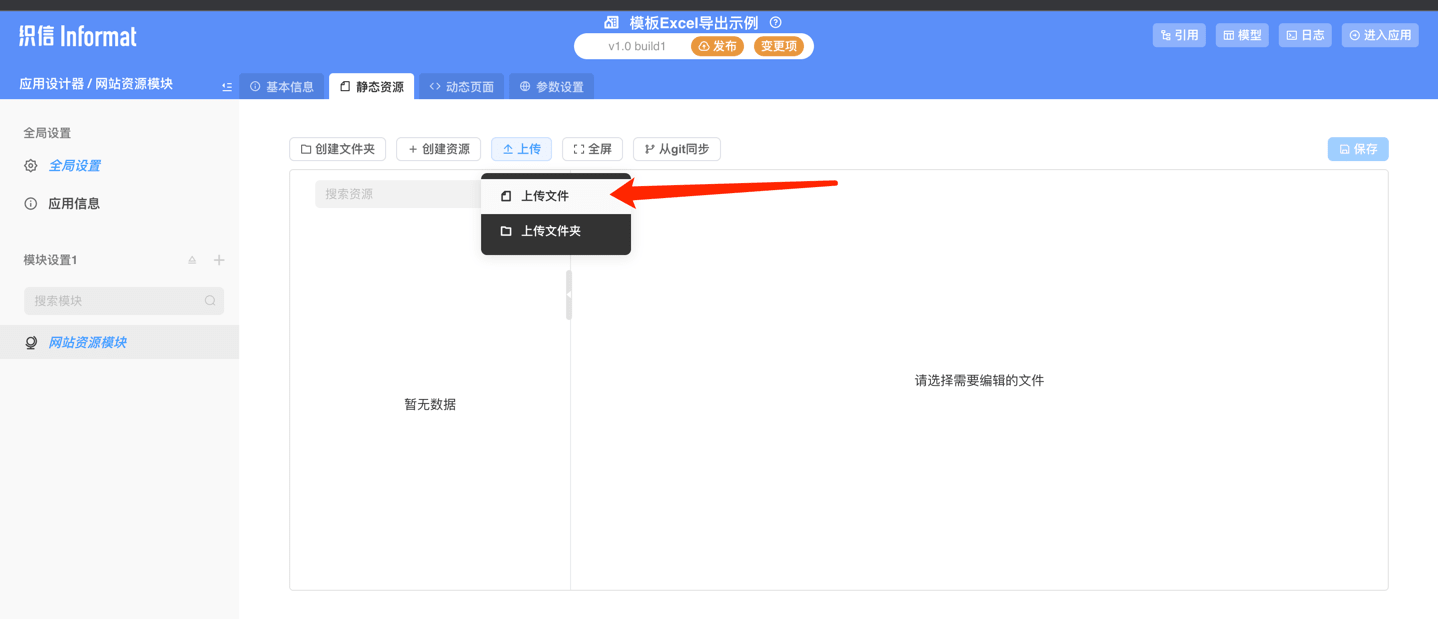
Task: Click the 创建文件夹 button
Action: pyautogui.click(x=337, y=148)
